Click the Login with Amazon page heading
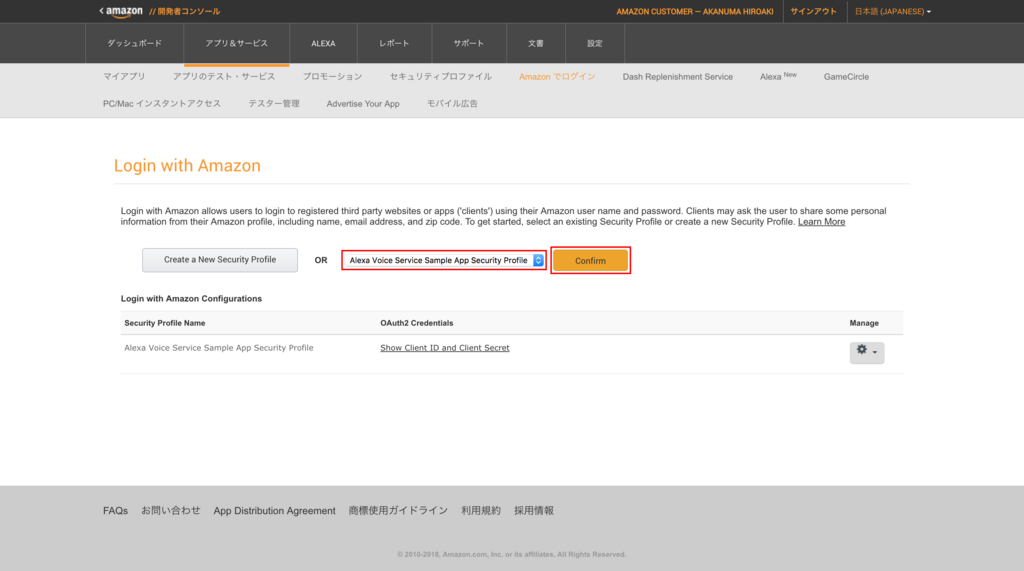 (187, 165)
